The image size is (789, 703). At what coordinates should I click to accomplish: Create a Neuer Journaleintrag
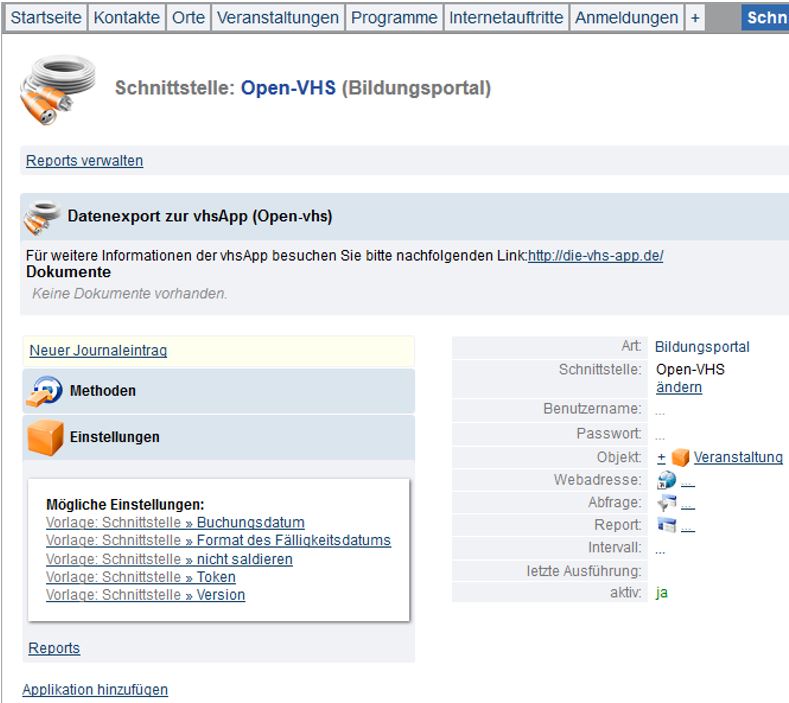point(98,350)
